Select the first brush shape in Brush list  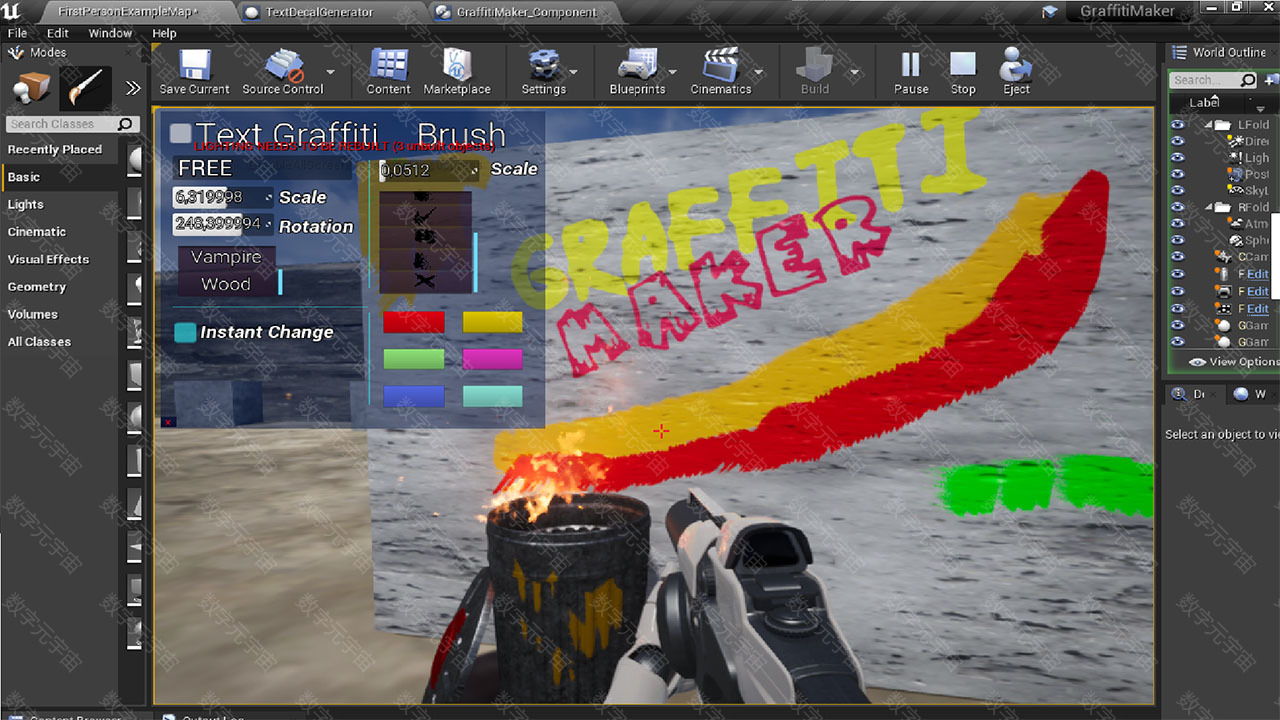pyautogui.click(x=423, y=198)
